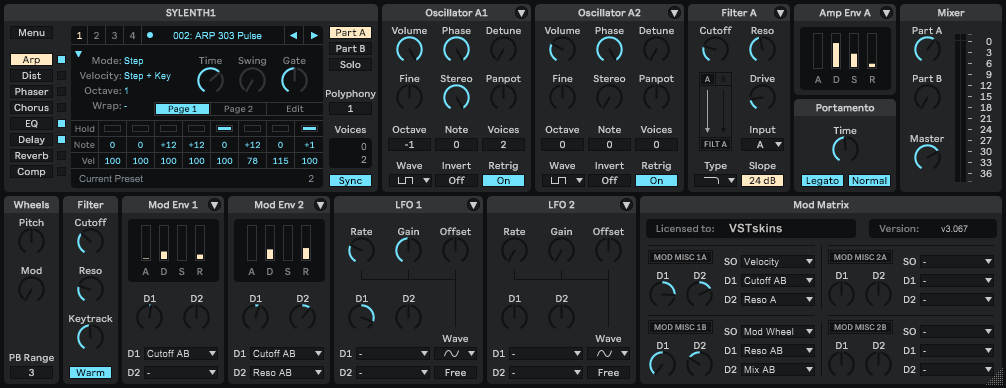
Task: Open Filter A Input dropdown
Action: pyautogui.click(x=762, y=145)
